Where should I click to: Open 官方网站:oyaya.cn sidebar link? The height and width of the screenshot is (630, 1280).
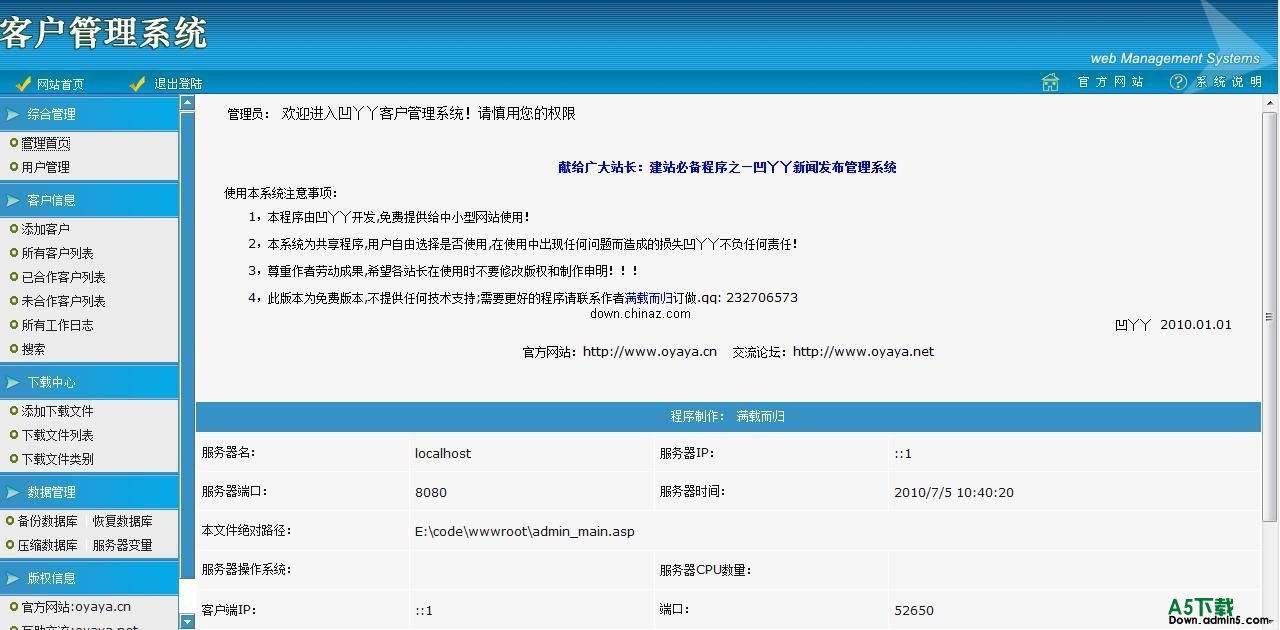tap(76, 606)
